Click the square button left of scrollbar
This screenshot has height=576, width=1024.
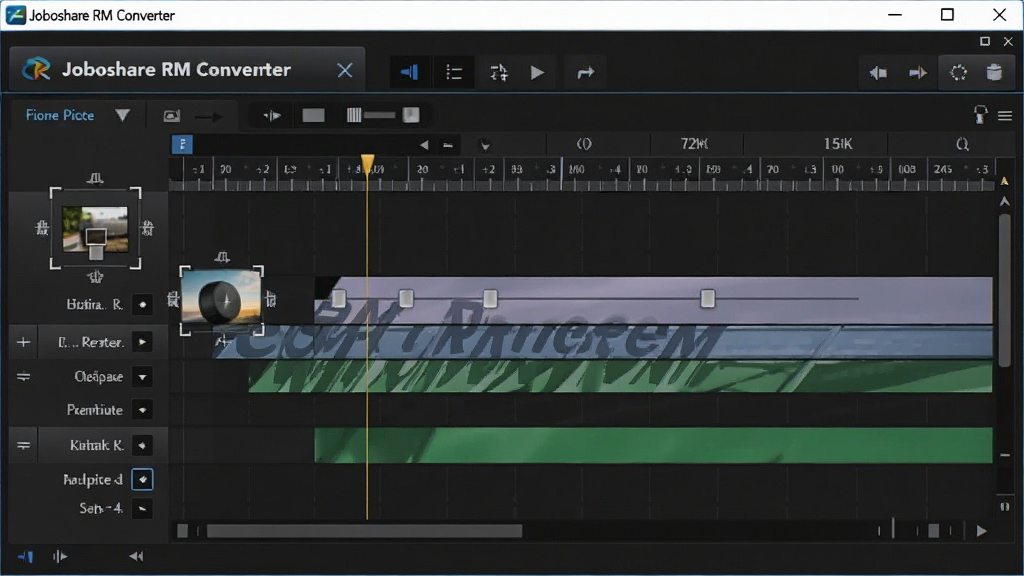pos(183,531)
